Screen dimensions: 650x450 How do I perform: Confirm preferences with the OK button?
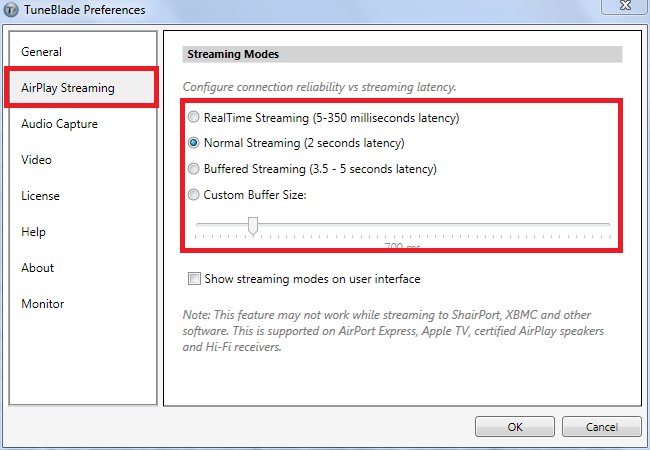click(x=515, y=427)
